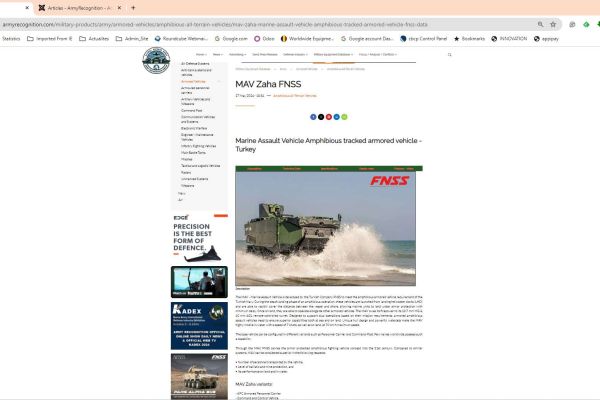Share article via X icon
600x400 pixels.
click(x=320, y=117)
